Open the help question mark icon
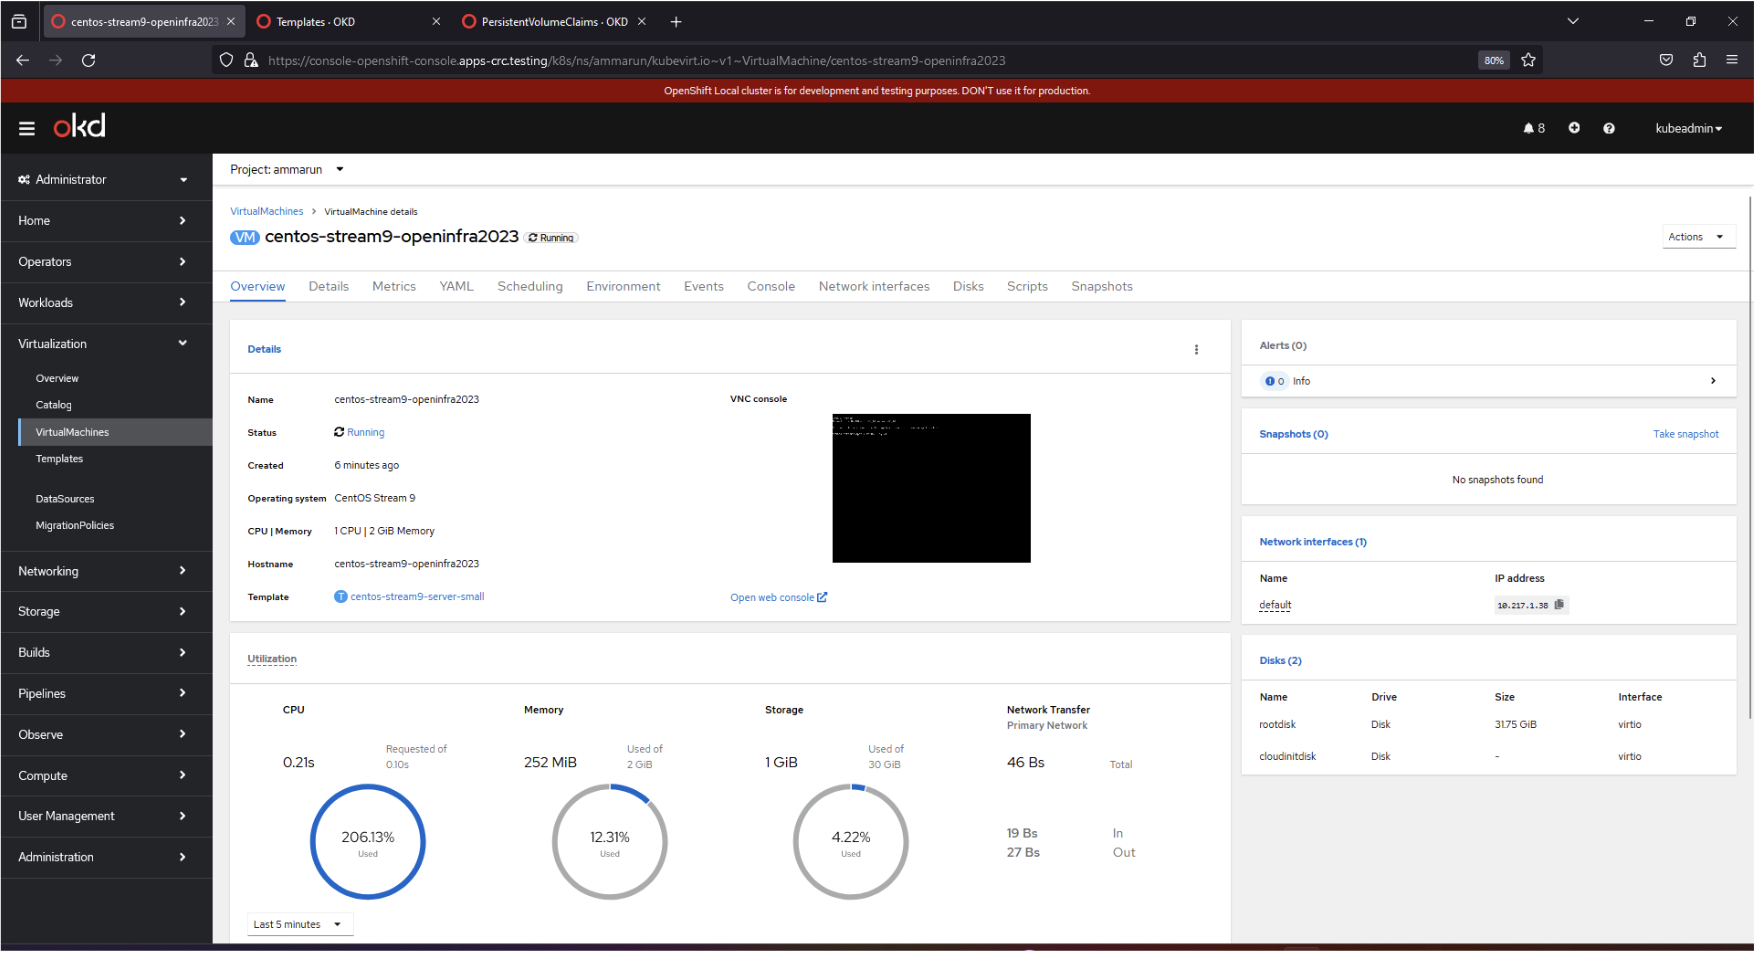 (x=1609, y=128)
